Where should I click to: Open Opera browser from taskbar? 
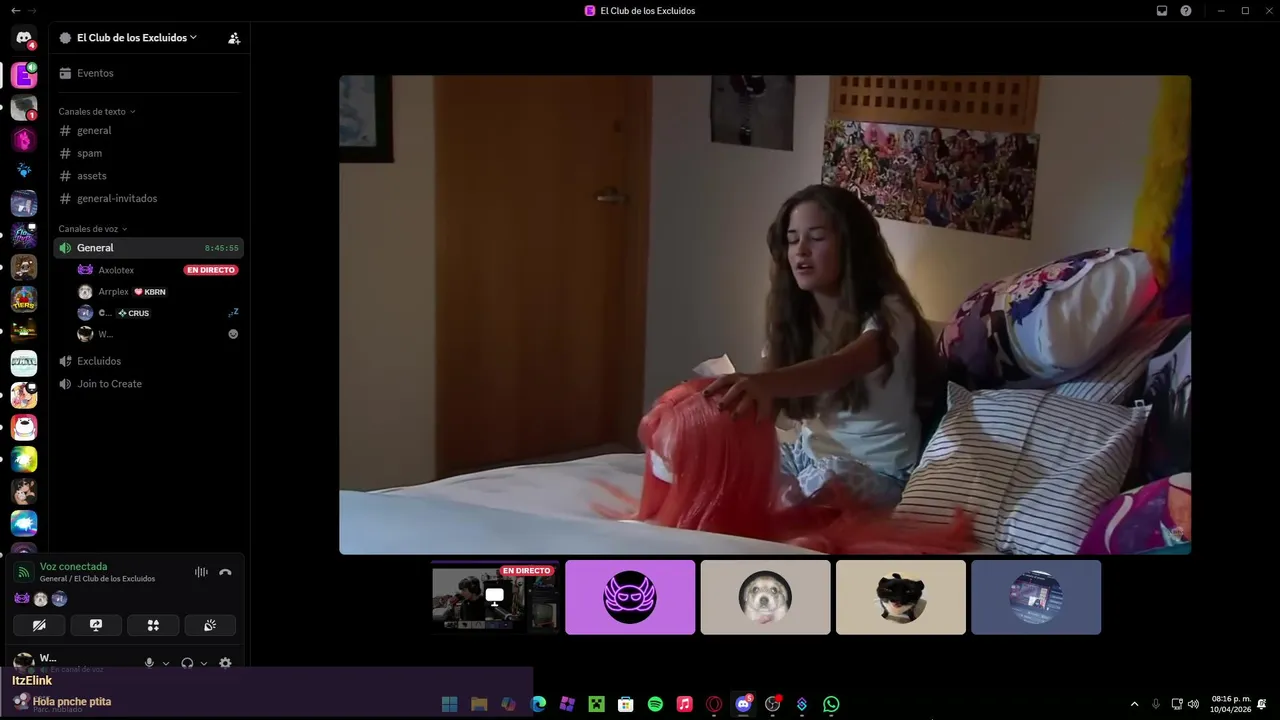714,704
